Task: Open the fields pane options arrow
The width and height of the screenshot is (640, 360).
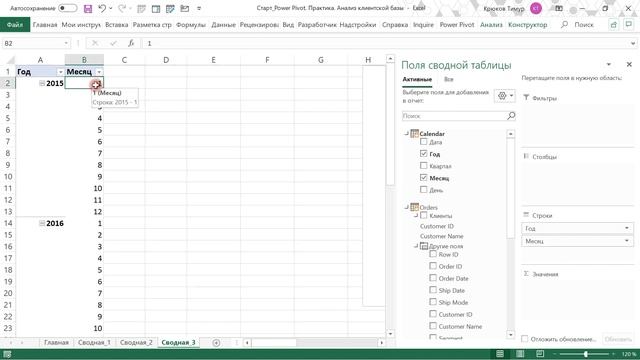Action: [x=608, y=64]
